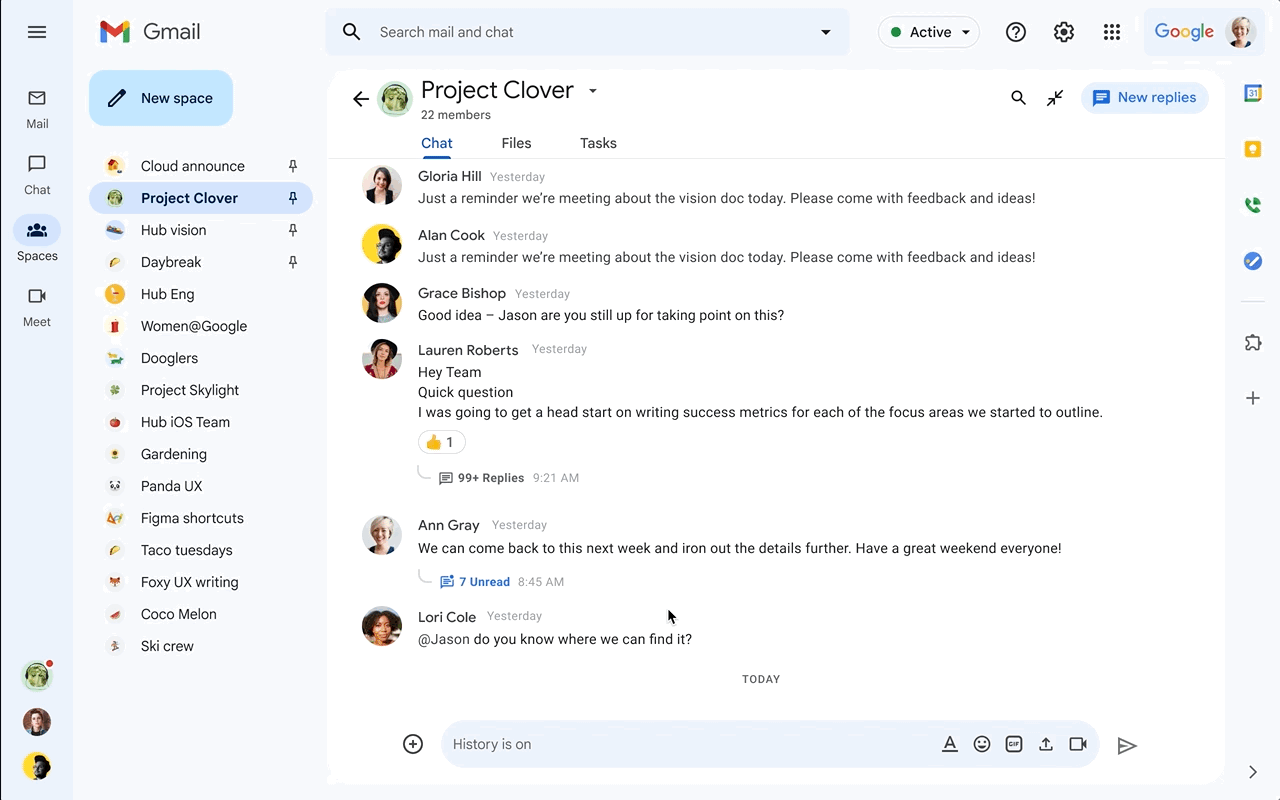Unpin the Hub vision conversation

point(292,230)
